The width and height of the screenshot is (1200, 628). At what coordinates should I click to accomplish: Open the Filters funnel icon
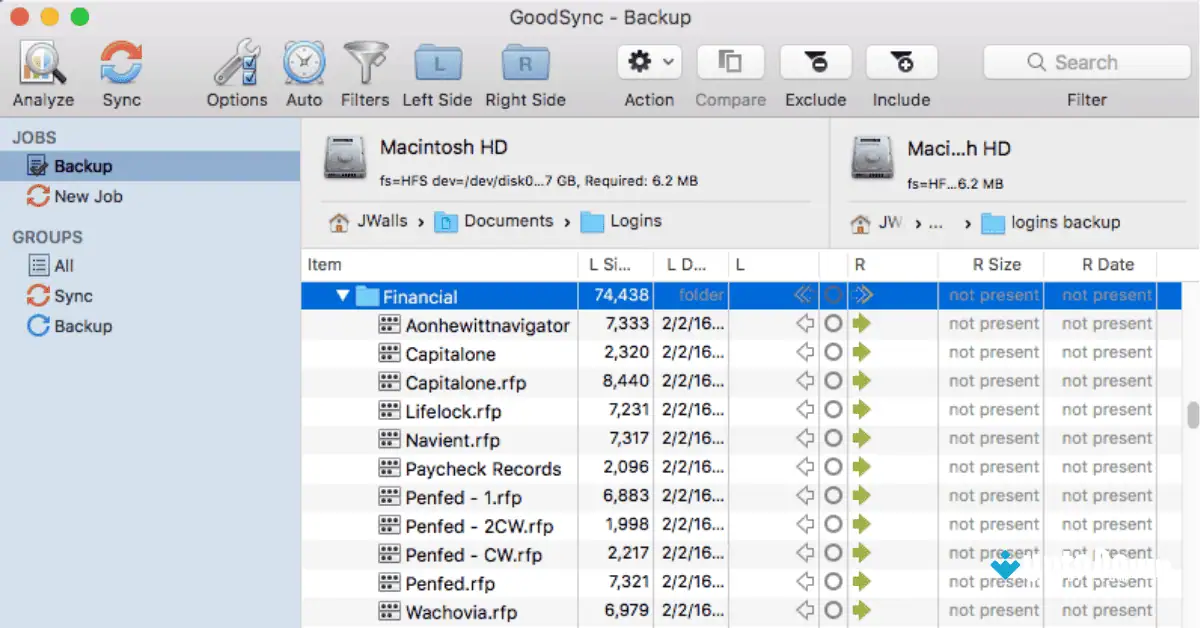[x=365, y=62]
